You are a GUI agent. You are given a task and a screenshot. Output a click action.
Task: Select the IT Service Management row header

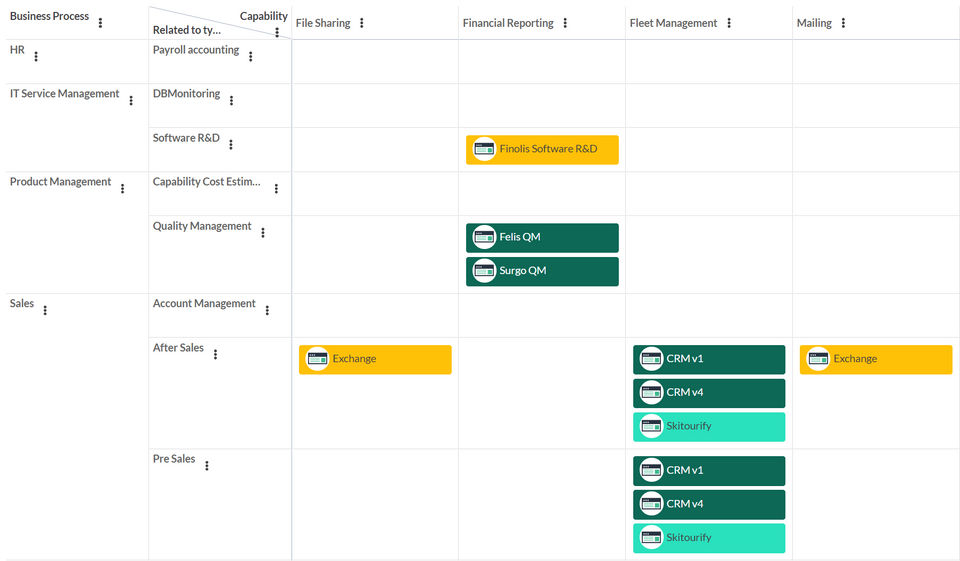(x=64, y=94)
